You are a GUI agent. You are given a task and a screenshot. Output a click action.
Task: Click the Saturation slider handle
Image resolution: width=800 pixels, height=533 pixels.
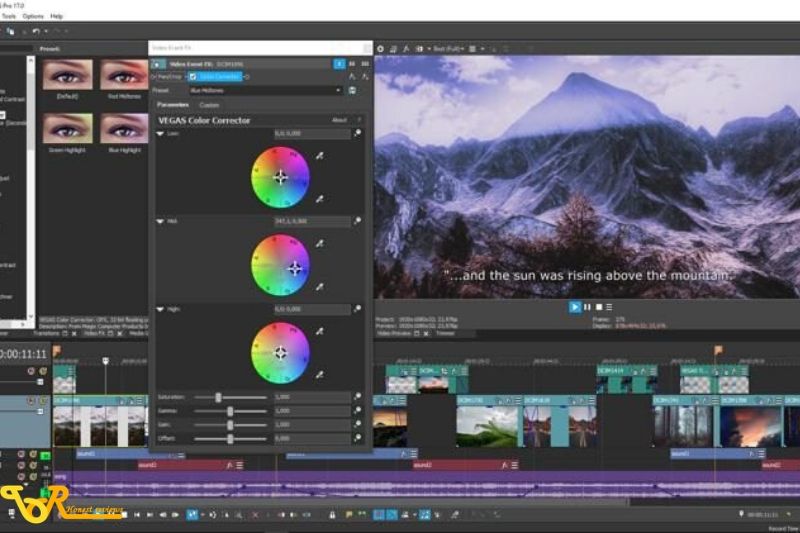coord(218,397)
